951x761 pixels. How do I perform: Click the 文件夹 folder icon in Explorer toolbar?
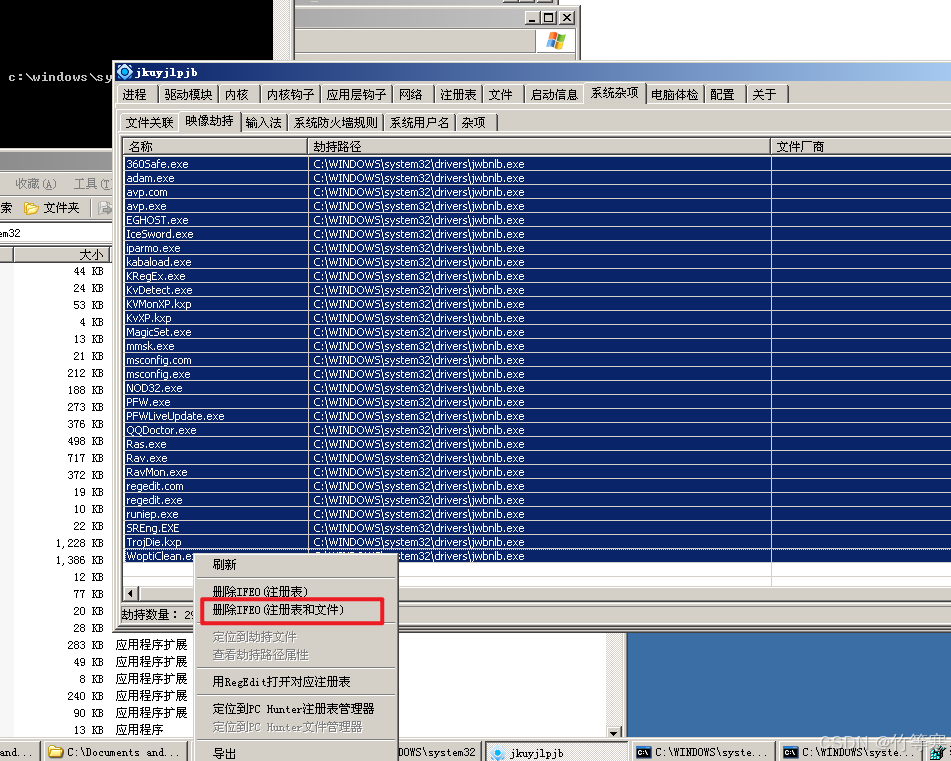[x=31, y=208]
